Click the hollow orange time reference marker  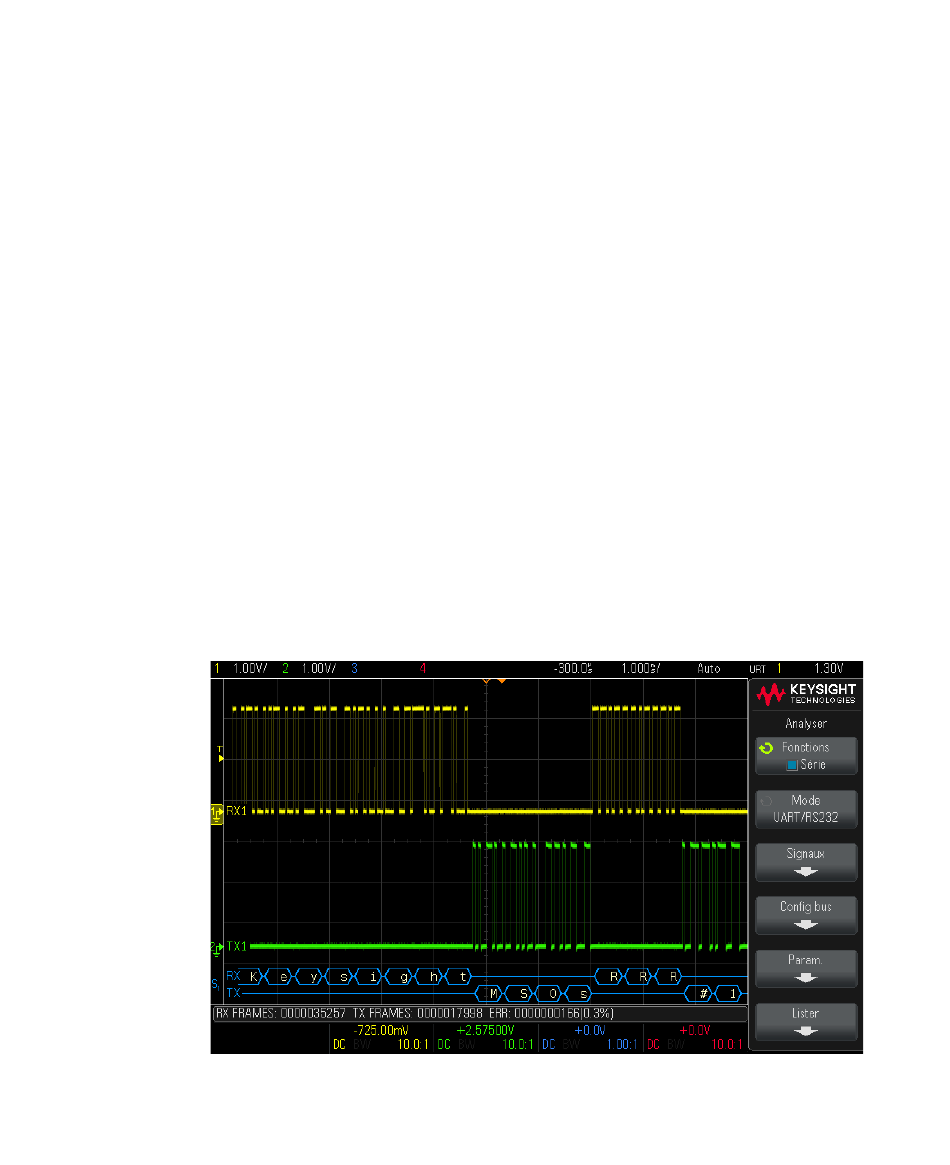[x=486, y=680]
